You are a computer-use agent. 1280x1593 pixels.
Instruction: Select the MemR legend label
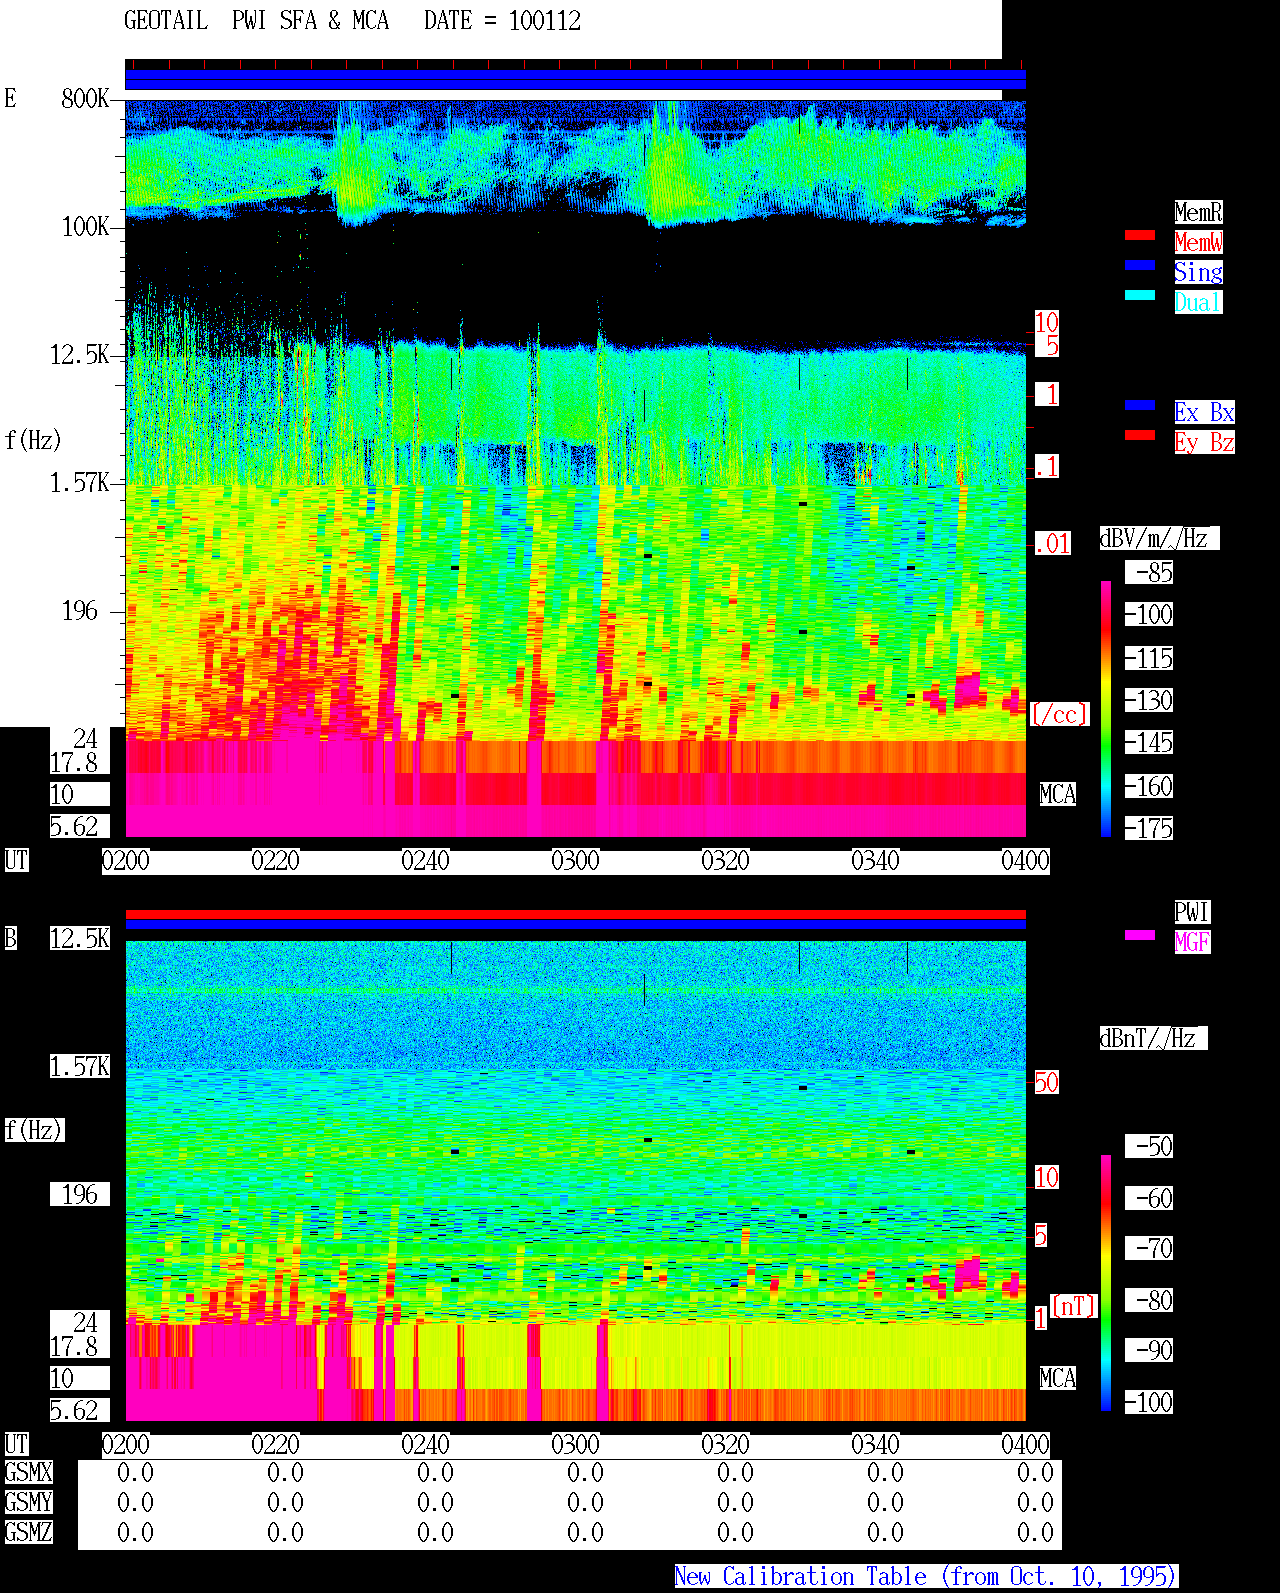pyautogui.click(x=1198, y=212)
